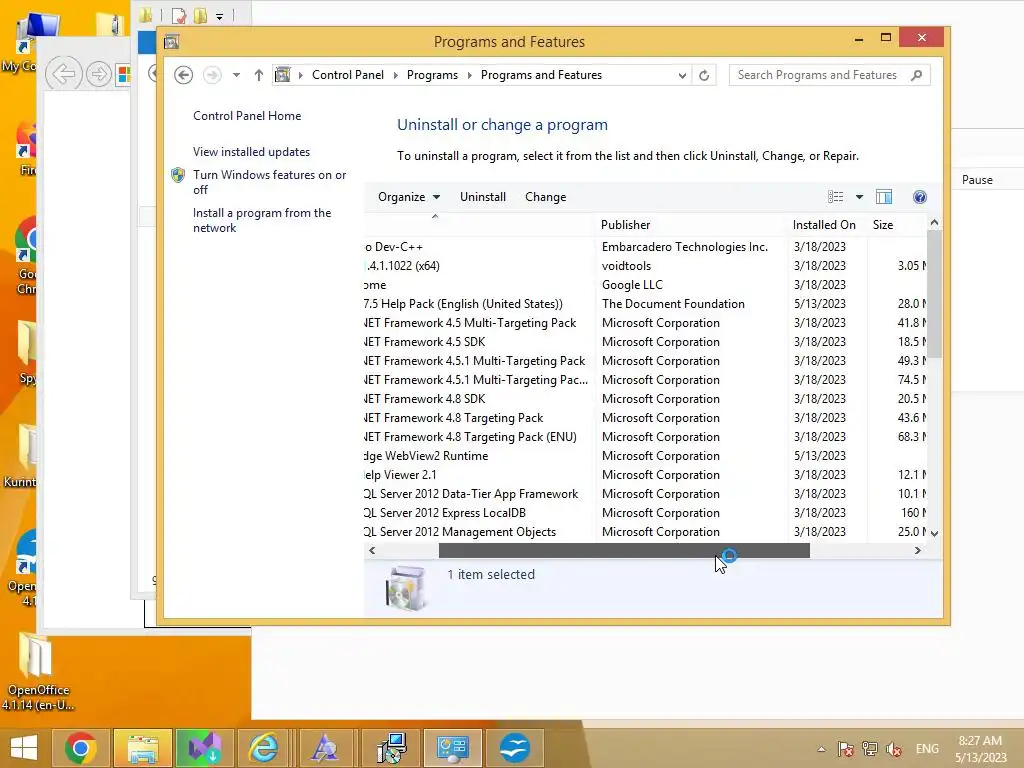1024x768 pixels.
Task: Select the NET Framework 4.8 SDK row
Action: 645,398
